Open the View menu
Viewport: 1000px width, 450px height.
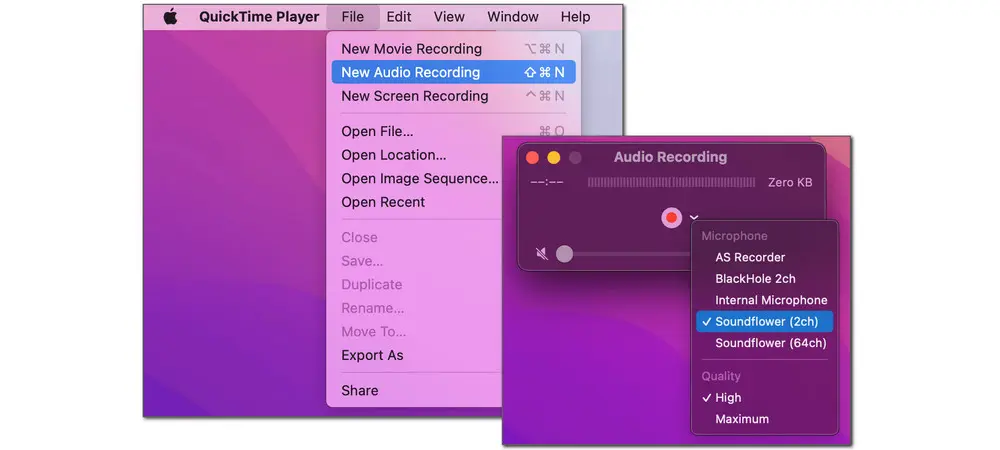(x=449, y=17)
